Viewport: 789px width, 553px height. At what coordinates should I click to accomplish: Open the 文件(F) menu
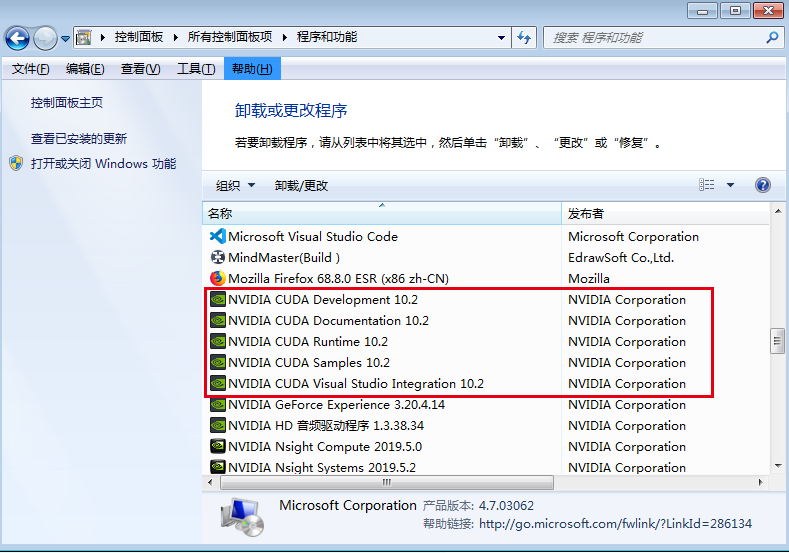(x=31, y=69)
